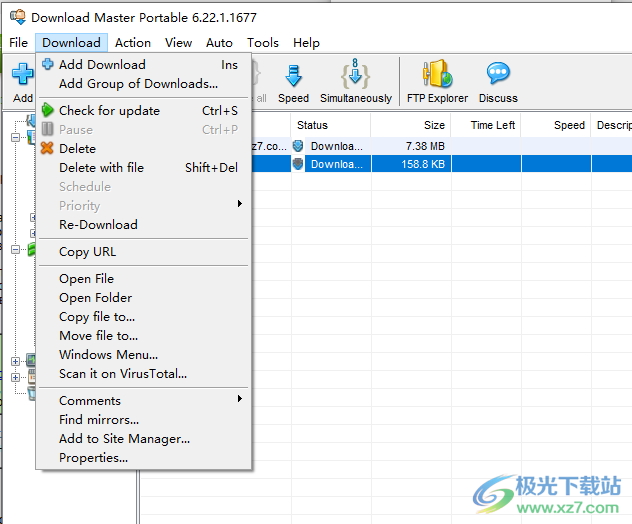Screen dimensions: 632x524
Task: Expand the last plus-box tree node
Action: pyautogui.click(x=15, y=377)
